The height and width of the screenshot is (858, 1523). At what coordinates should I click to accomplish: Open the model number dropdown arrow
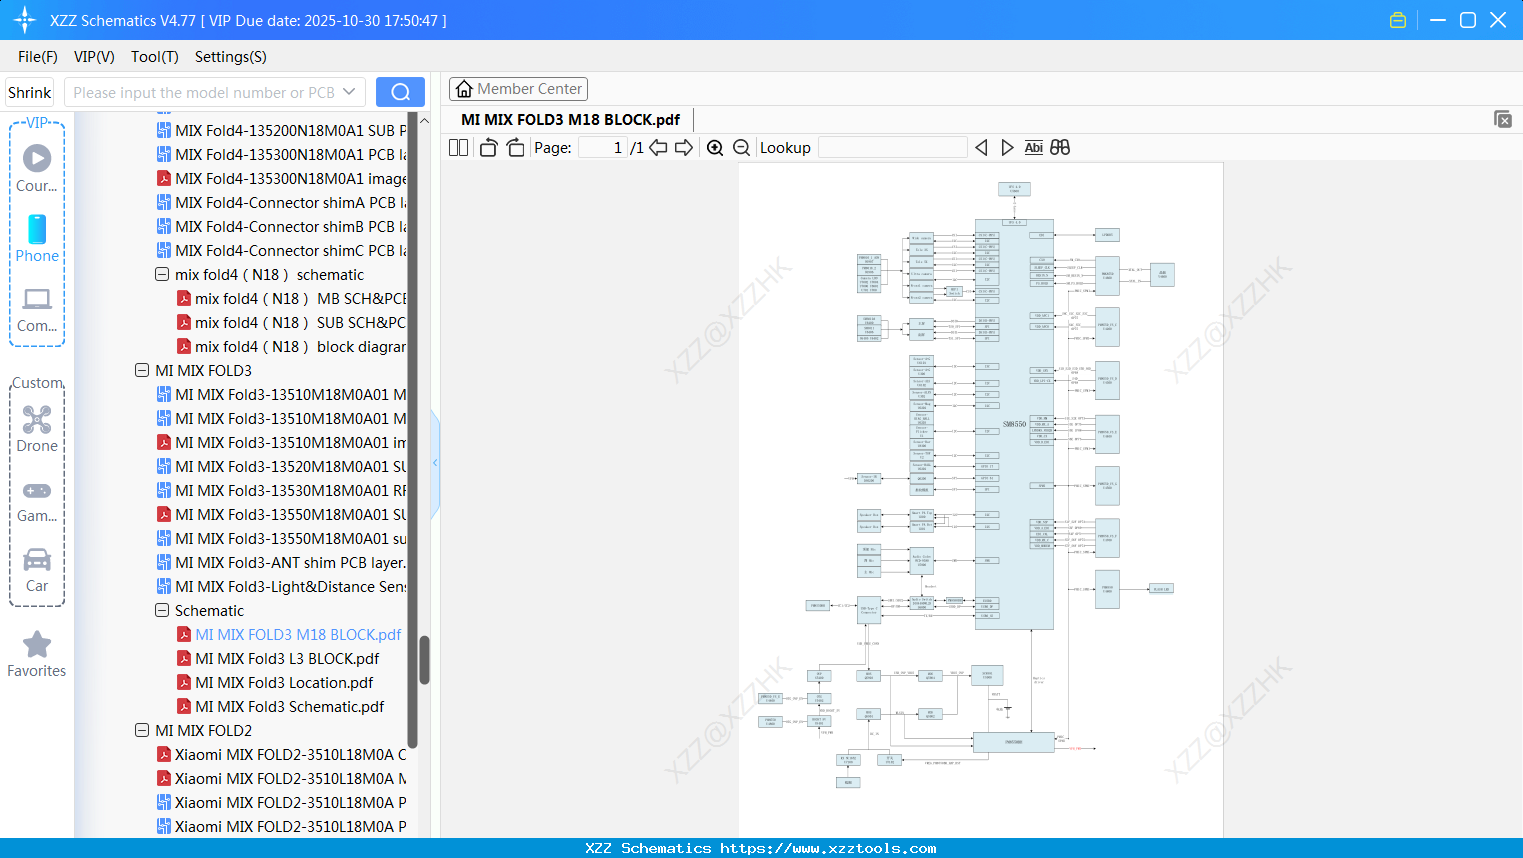[349, 92]
